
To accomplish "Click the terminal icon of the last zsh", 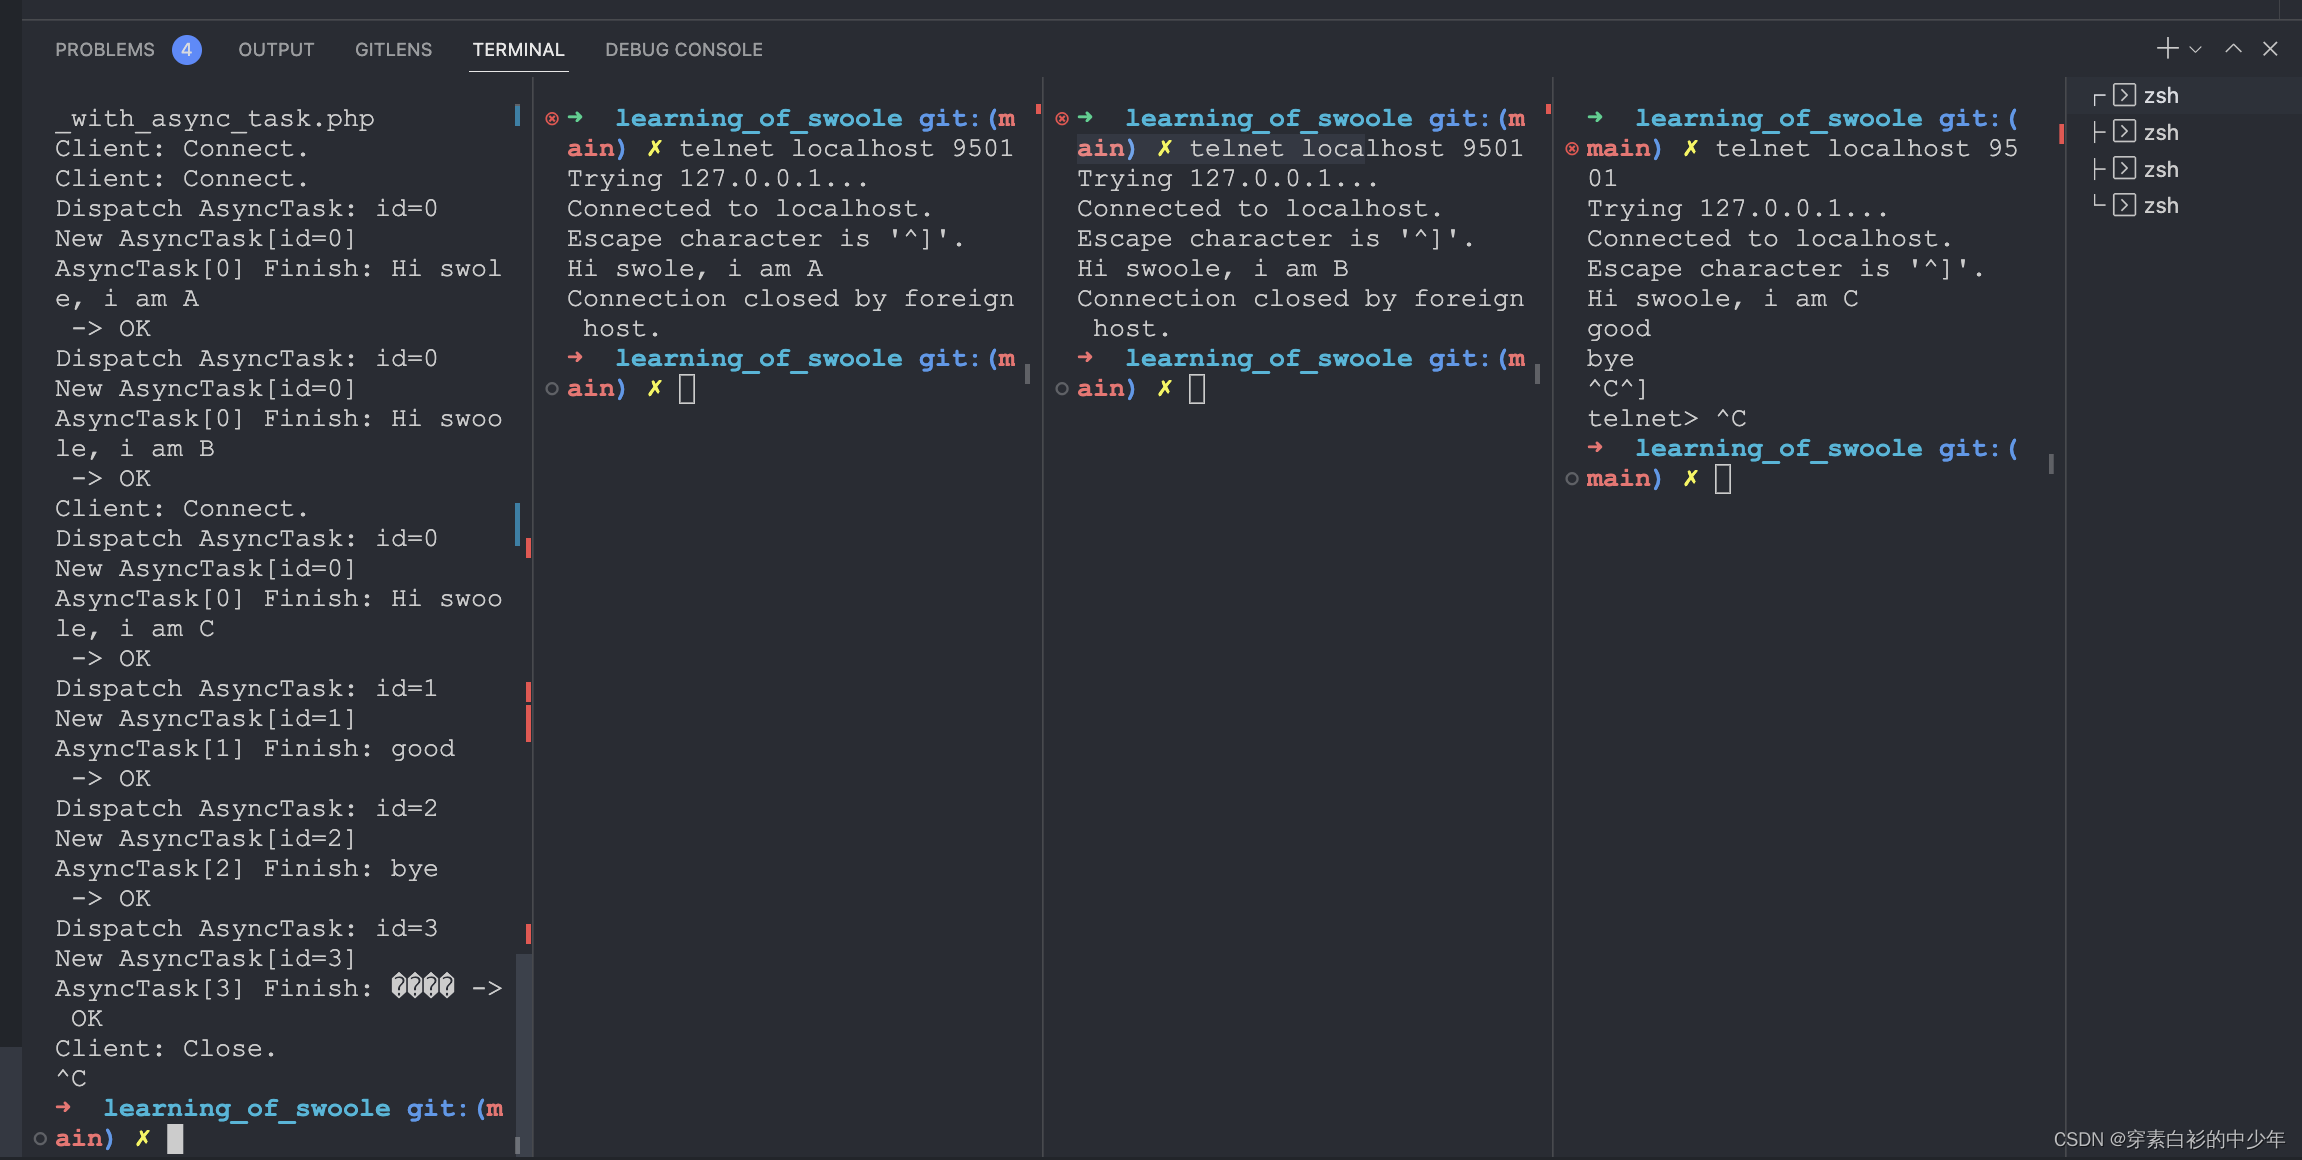I will (x=2125, y=206).
